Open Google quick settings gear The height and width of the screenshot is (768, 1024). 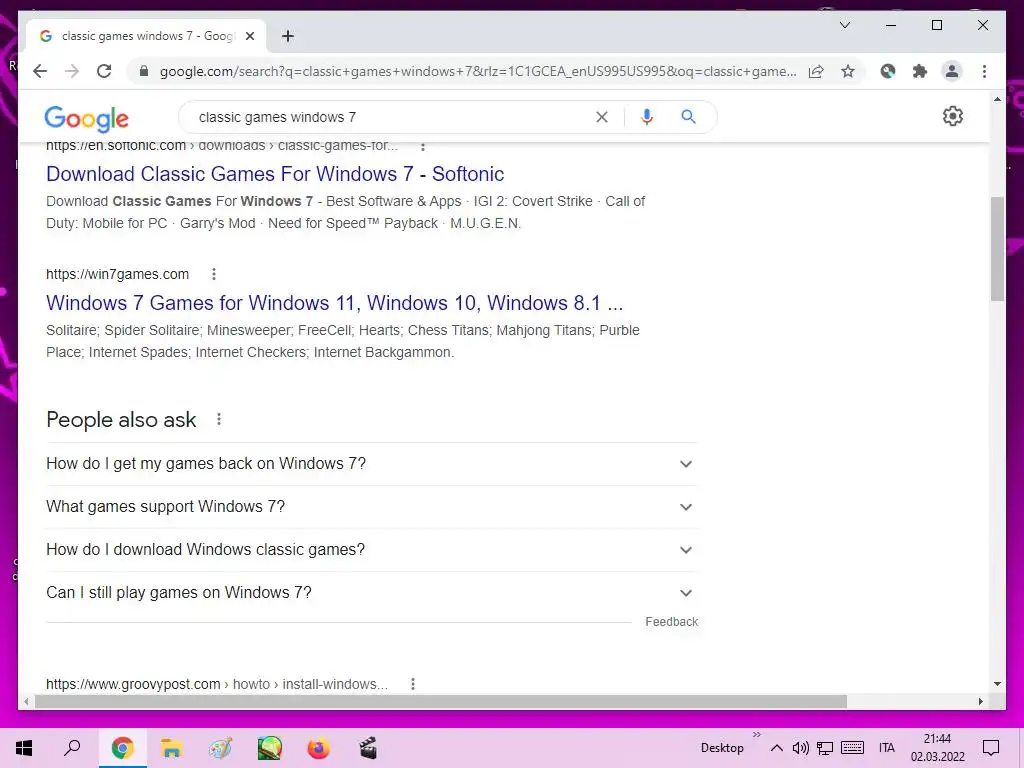pos(953,116)
